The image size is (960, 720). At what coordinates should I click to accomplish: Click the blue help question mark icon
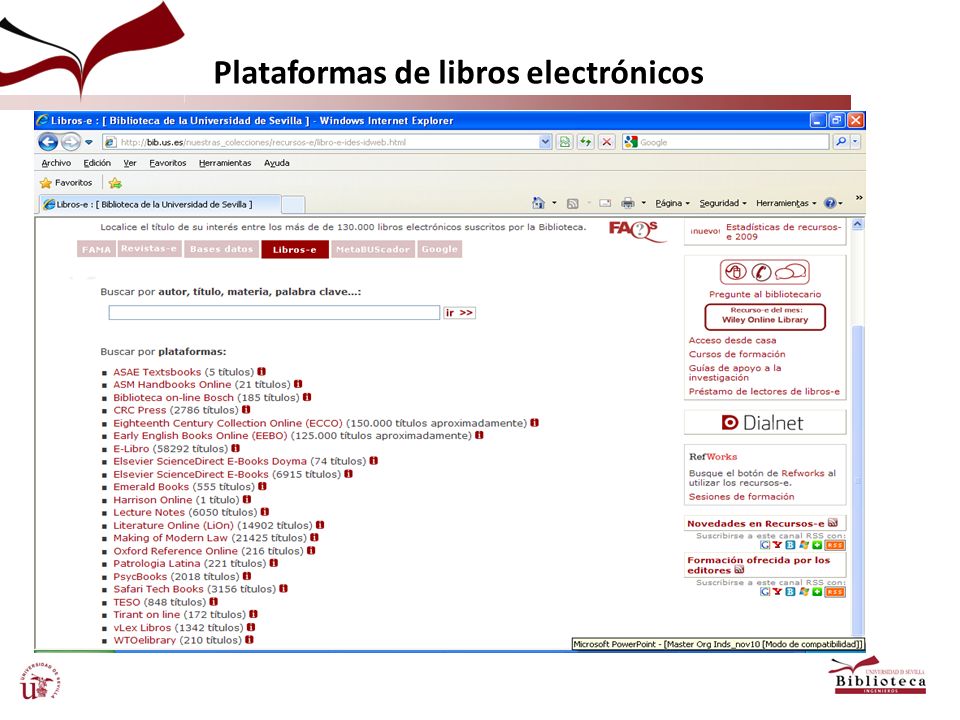pyautogui.click(x=830, y=203)
